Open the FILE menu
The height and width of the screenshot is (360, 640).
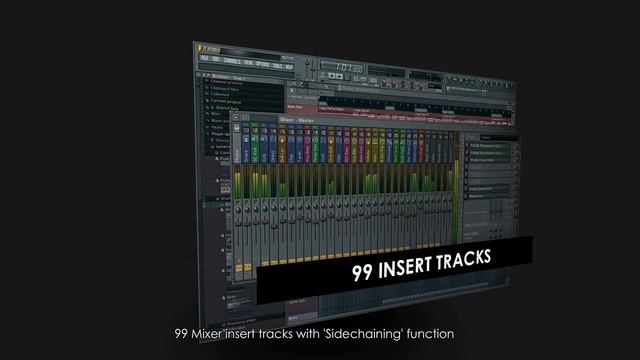204,58
